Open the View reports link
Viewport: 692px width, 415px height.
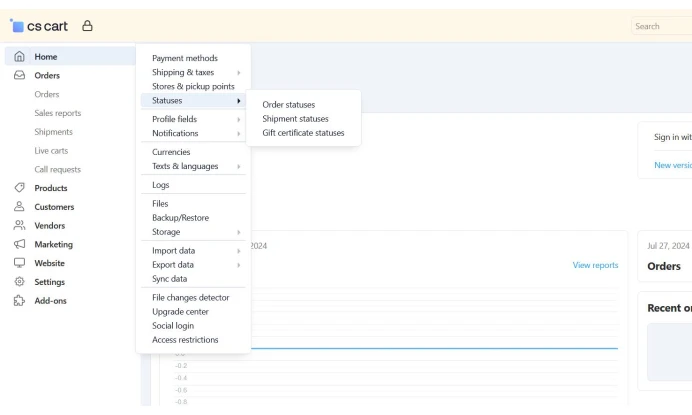pyautogui.click(x=595, y=265)
